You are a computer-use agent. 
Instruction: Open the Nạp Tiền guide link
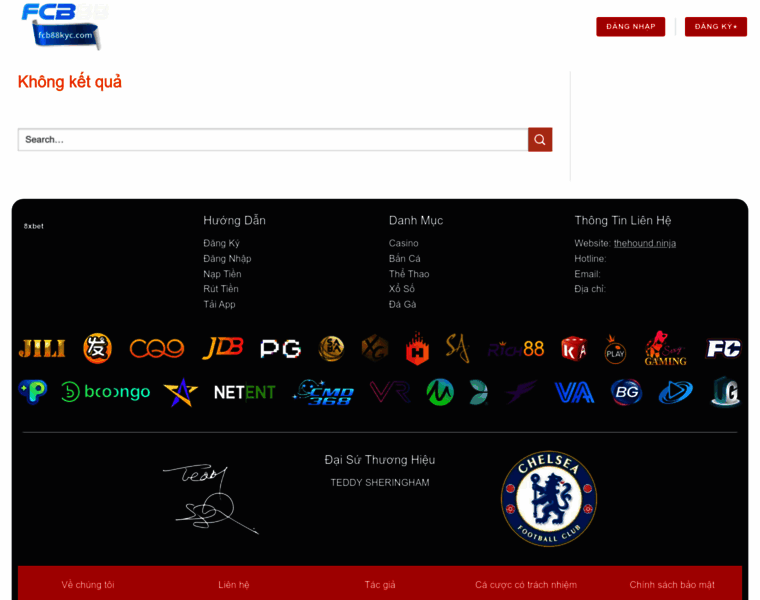coord(222,274)
